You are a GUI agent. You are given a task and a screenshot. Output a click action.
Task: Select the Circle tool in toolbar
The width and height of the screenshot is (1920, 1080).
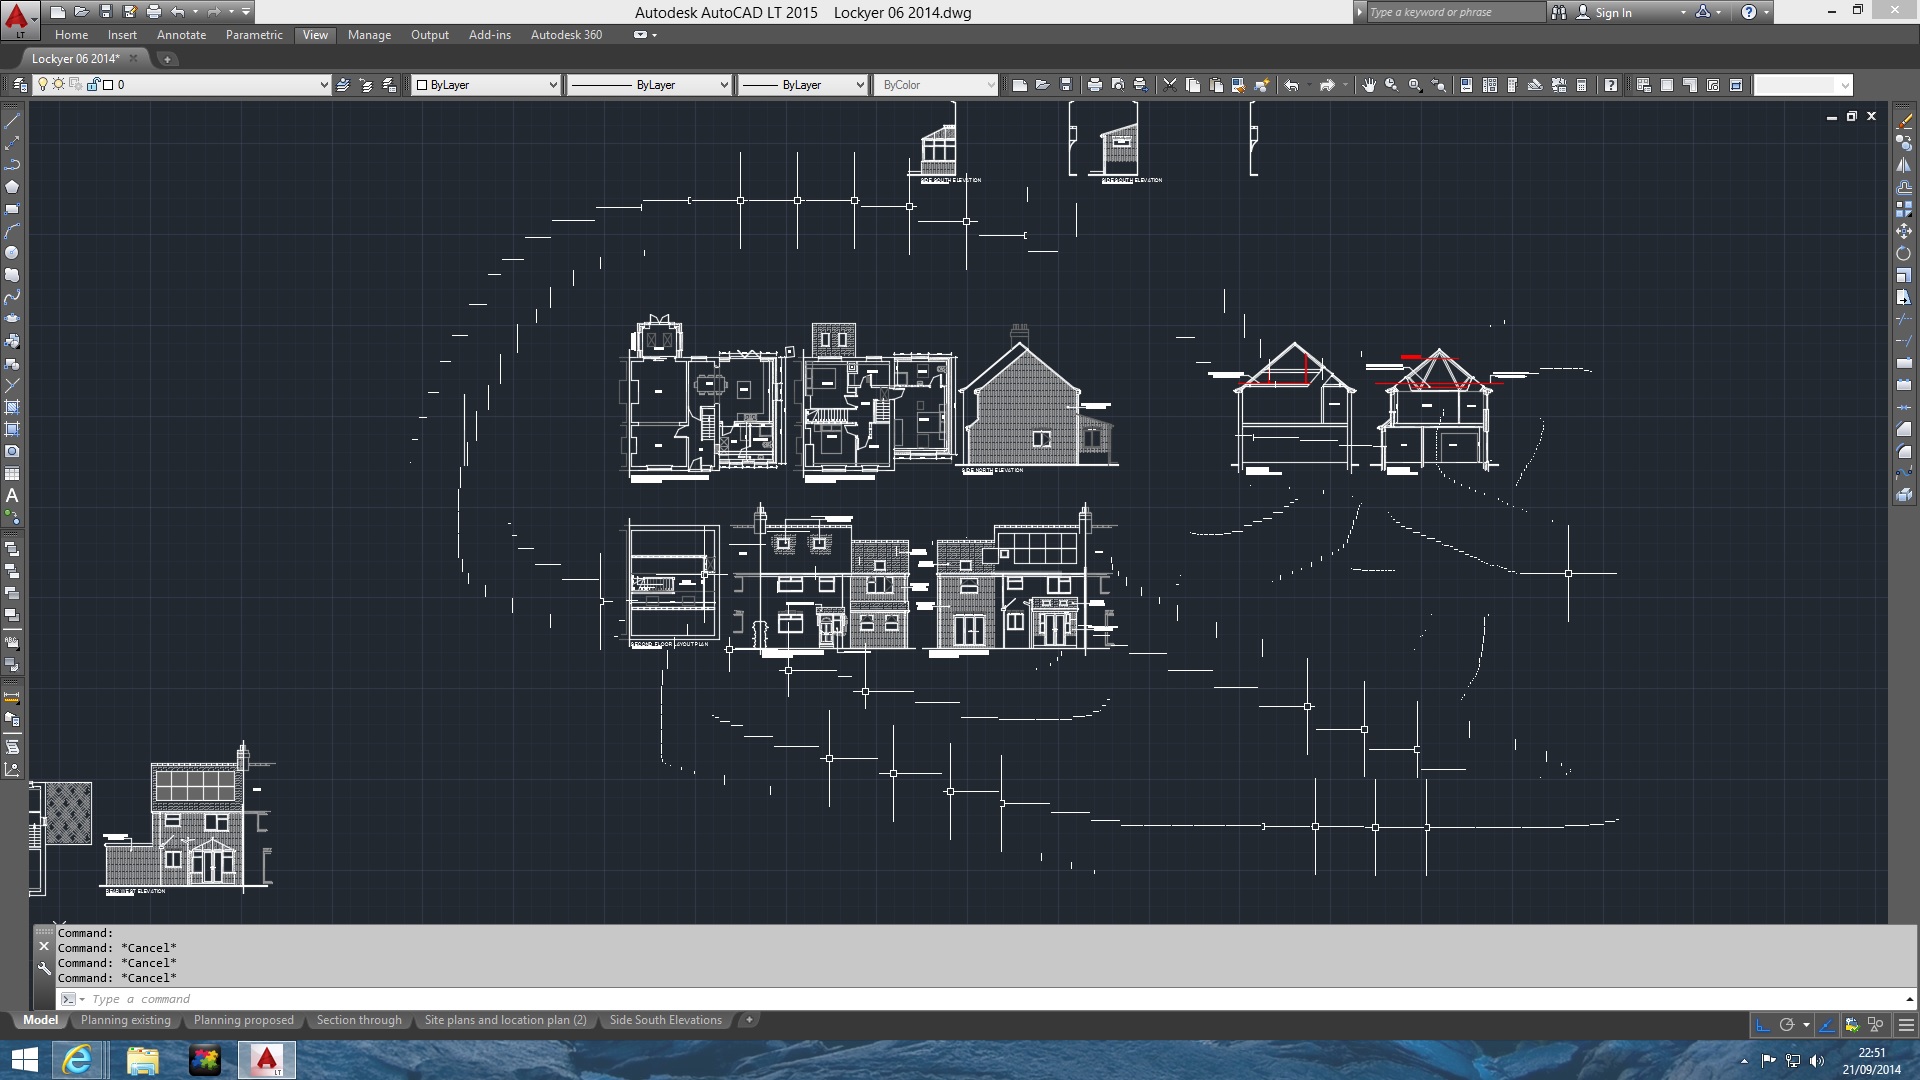[15, 252]
